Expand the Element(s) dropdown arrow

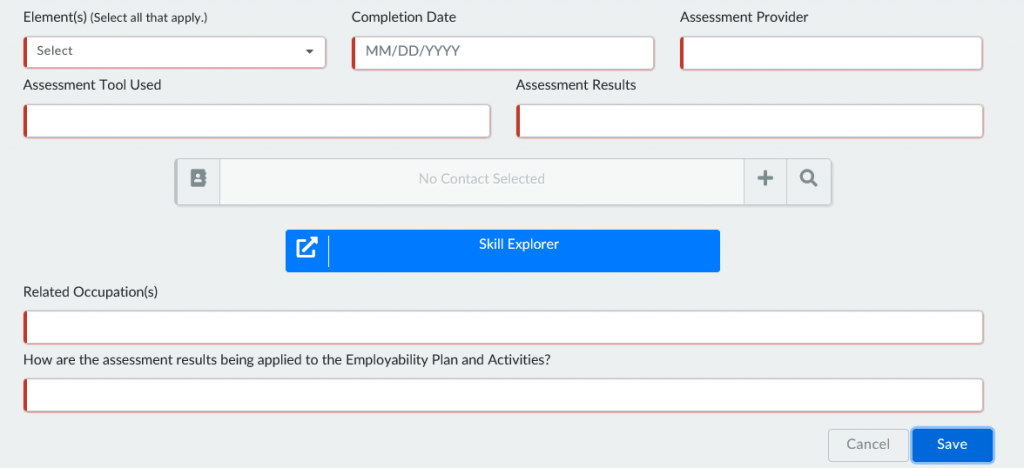pyautogui.click(x=309, y=51)
